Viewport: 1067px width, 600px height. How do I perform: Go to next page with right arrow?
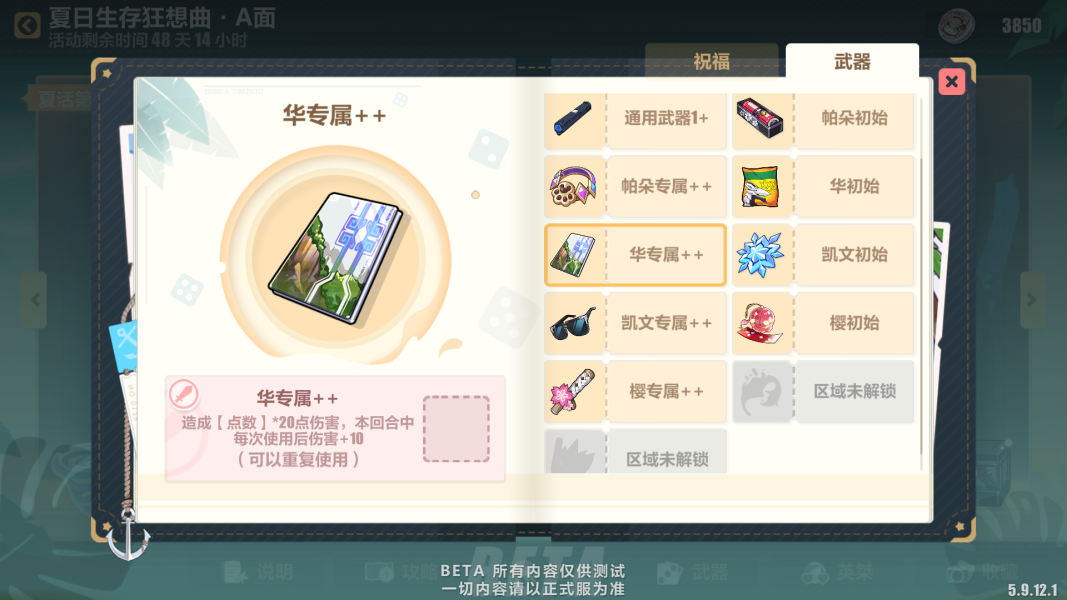(1032, 300)
